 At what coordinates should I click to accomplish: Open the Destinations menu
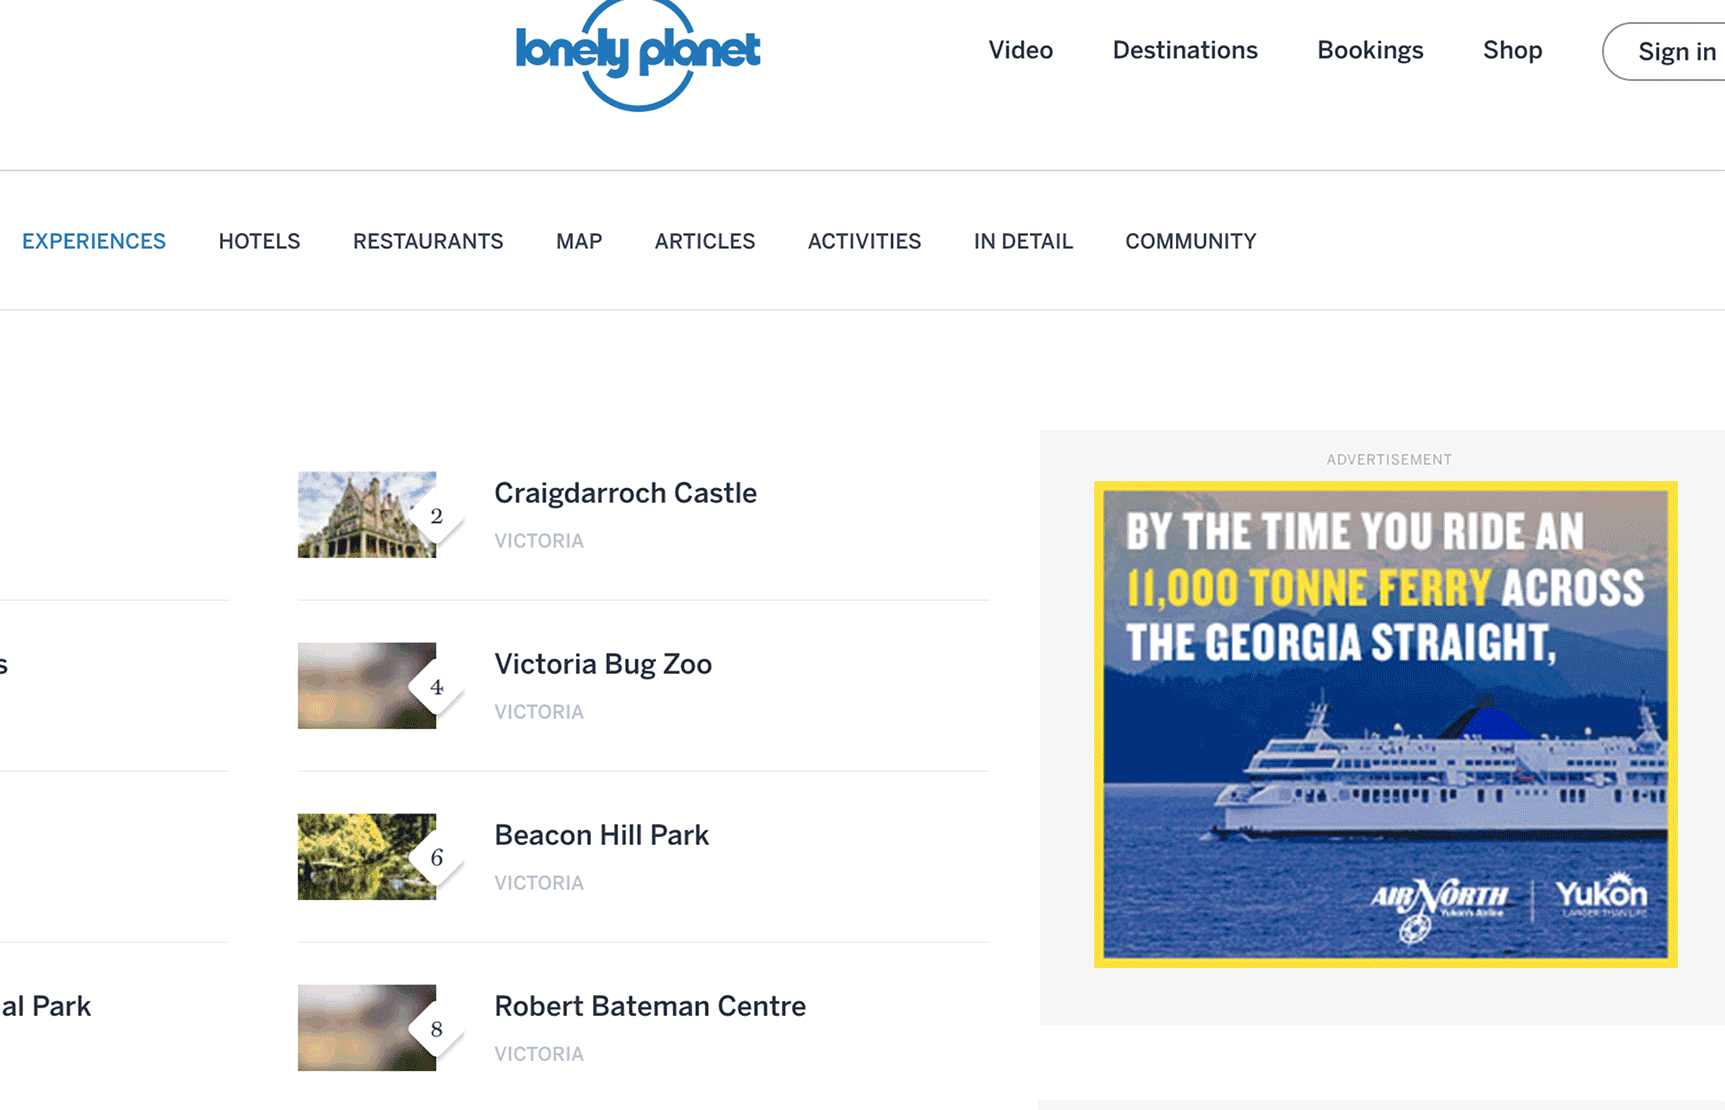coord(1185,50)
